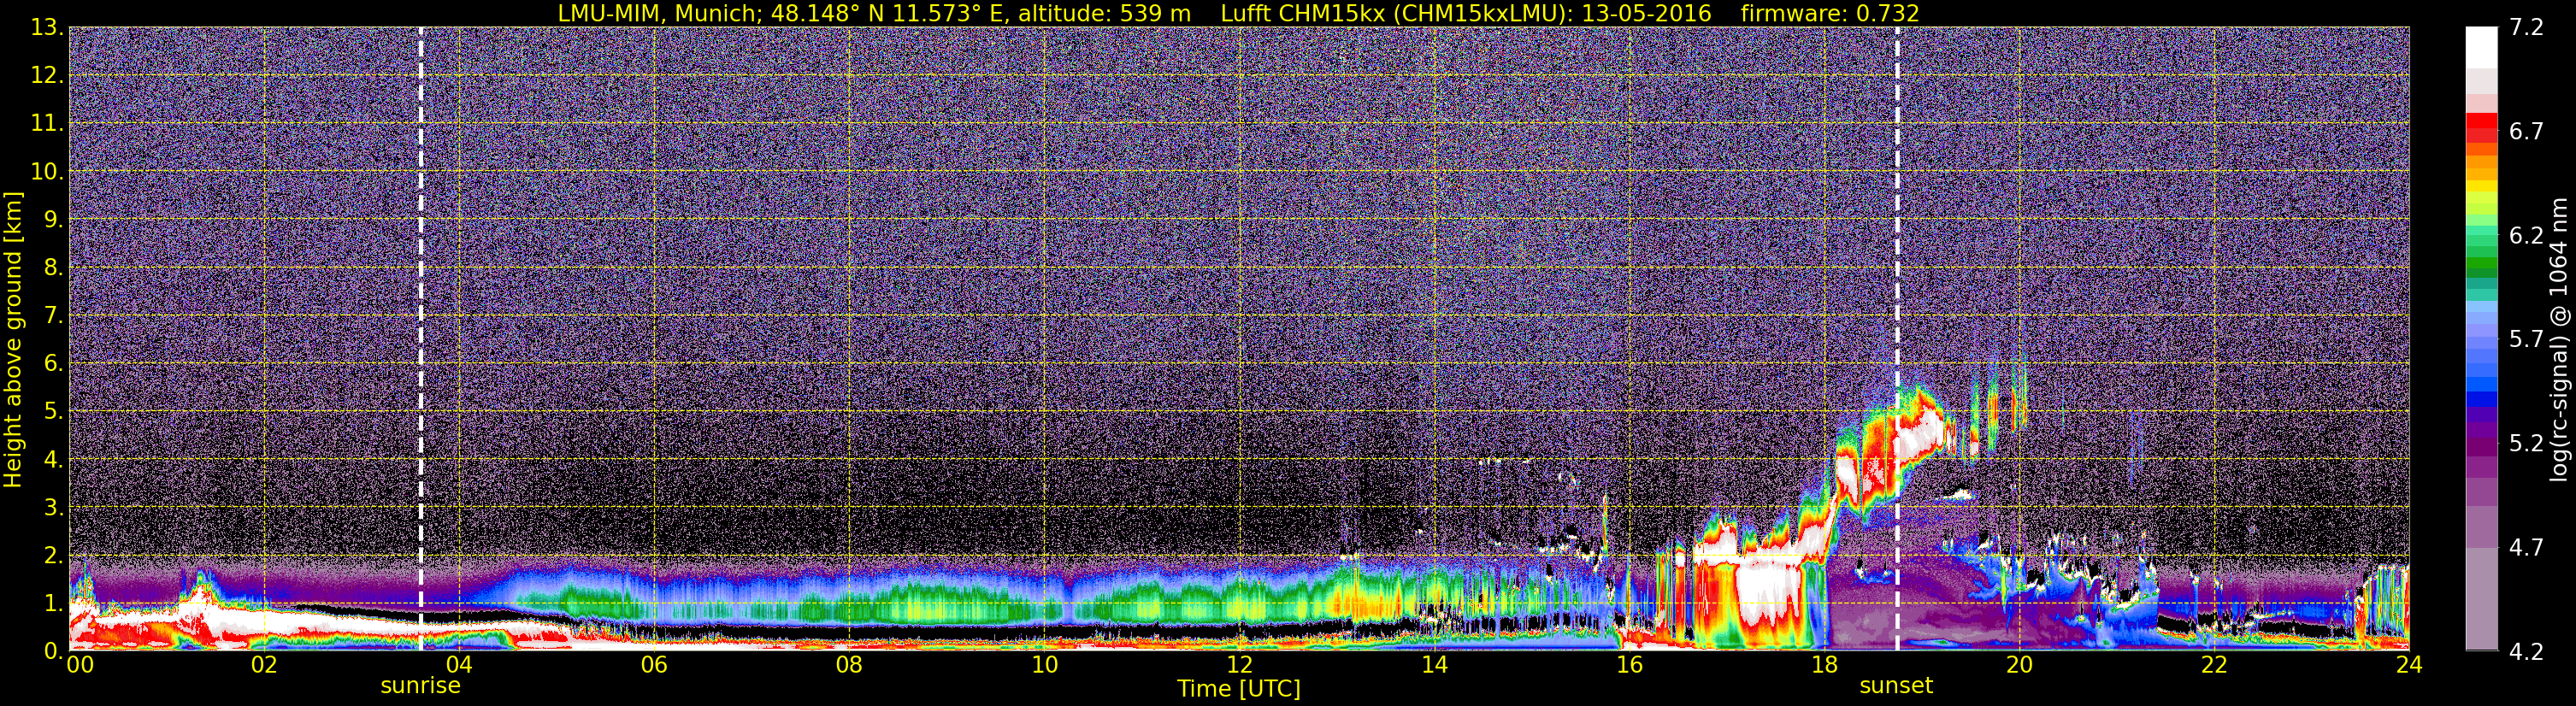Image resolution: width=2576 pixels, height=706 pixels.
Task: Click the 16 tick on the time axis
Action: [1629, 665]
